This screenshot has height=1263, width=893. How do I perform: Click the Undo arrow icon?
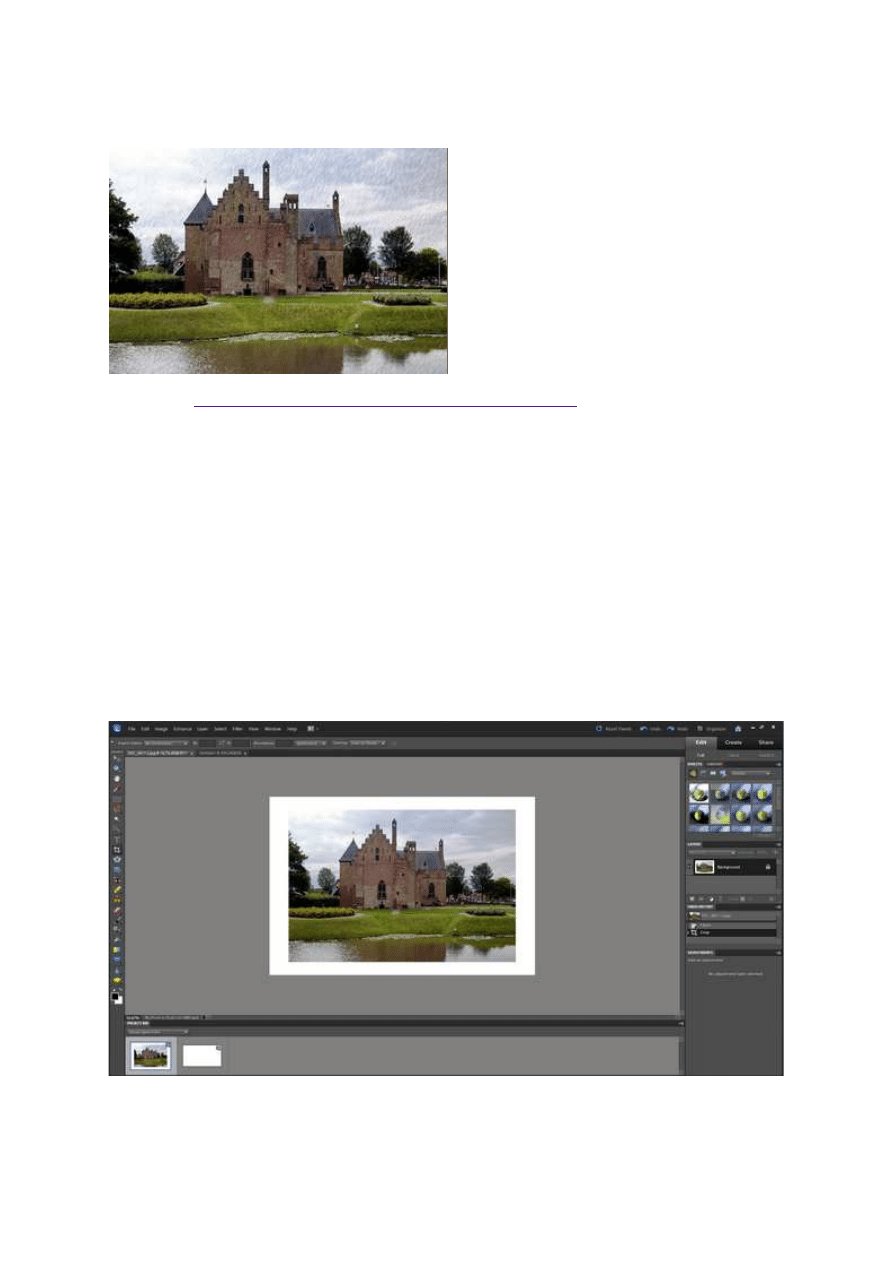[644, 729]
